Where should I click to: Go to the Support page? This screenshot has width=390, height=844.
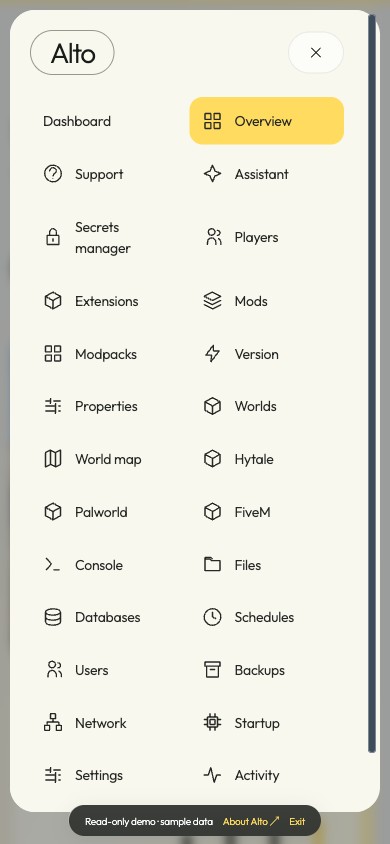pyautogui.click(x=99, y=174)
